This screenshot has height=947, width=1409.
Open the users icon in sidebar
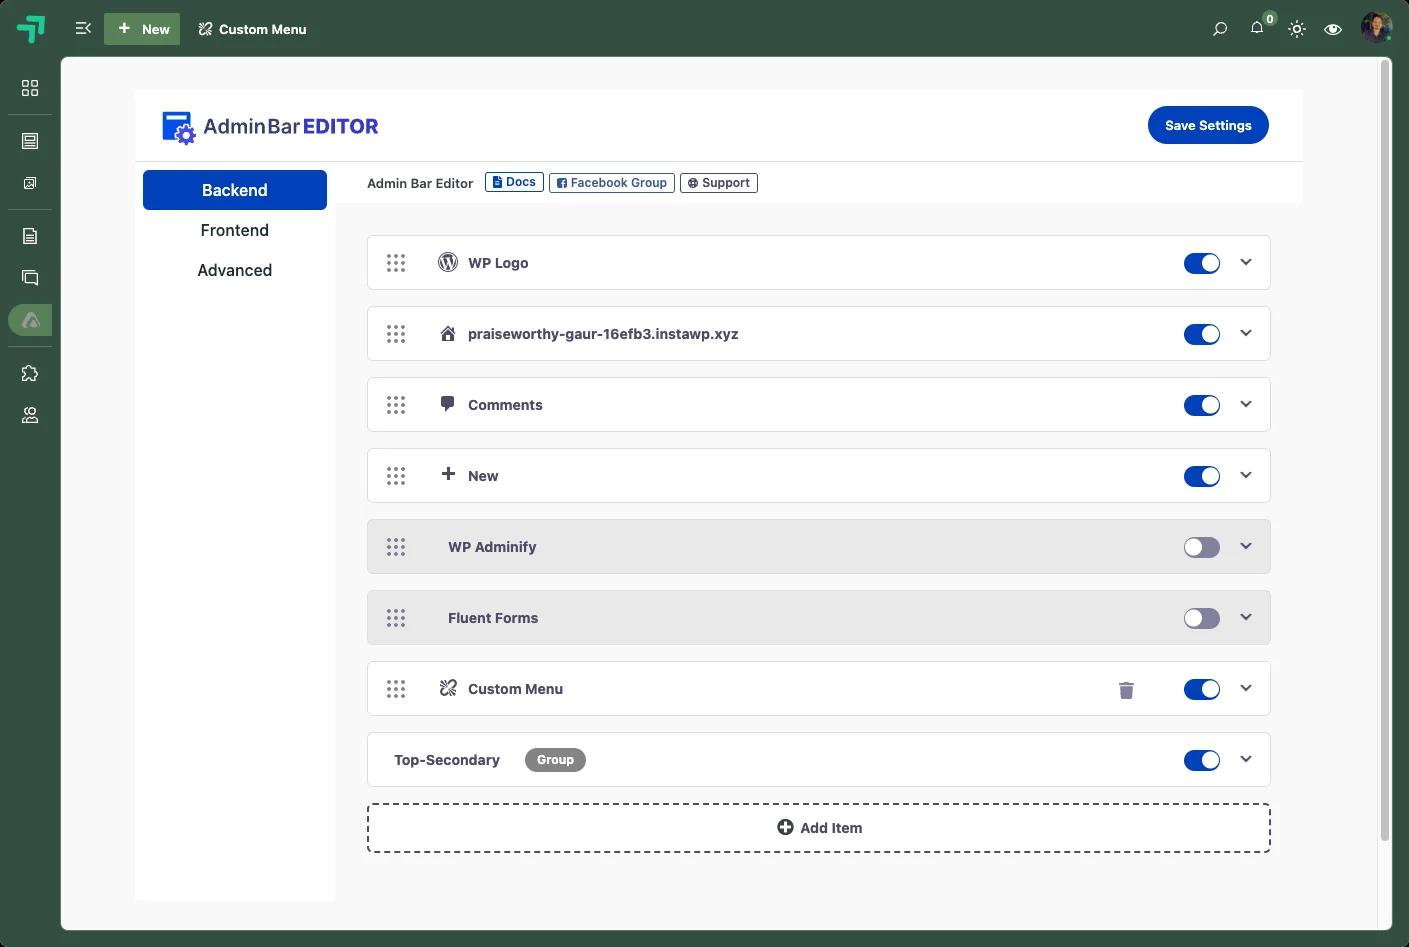click(x=30, y=415)
